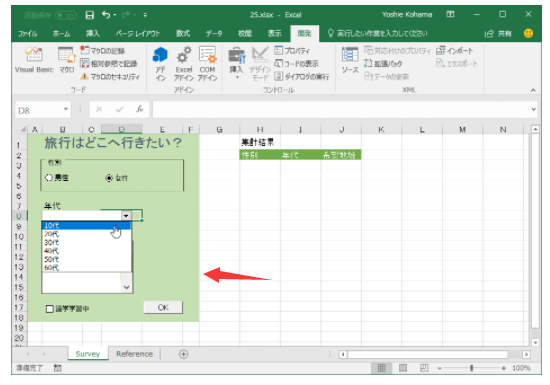Select the female radio button

click(116, 178)
